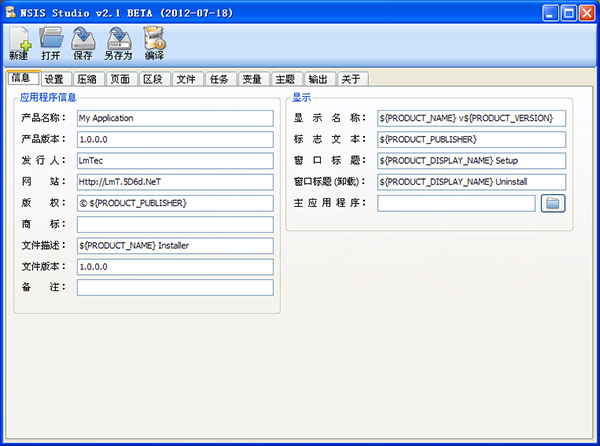Screen dimensions: 600x446
Task: Click the 窗口标题 field ending in Setup
Action: click(x=471, y=161)
